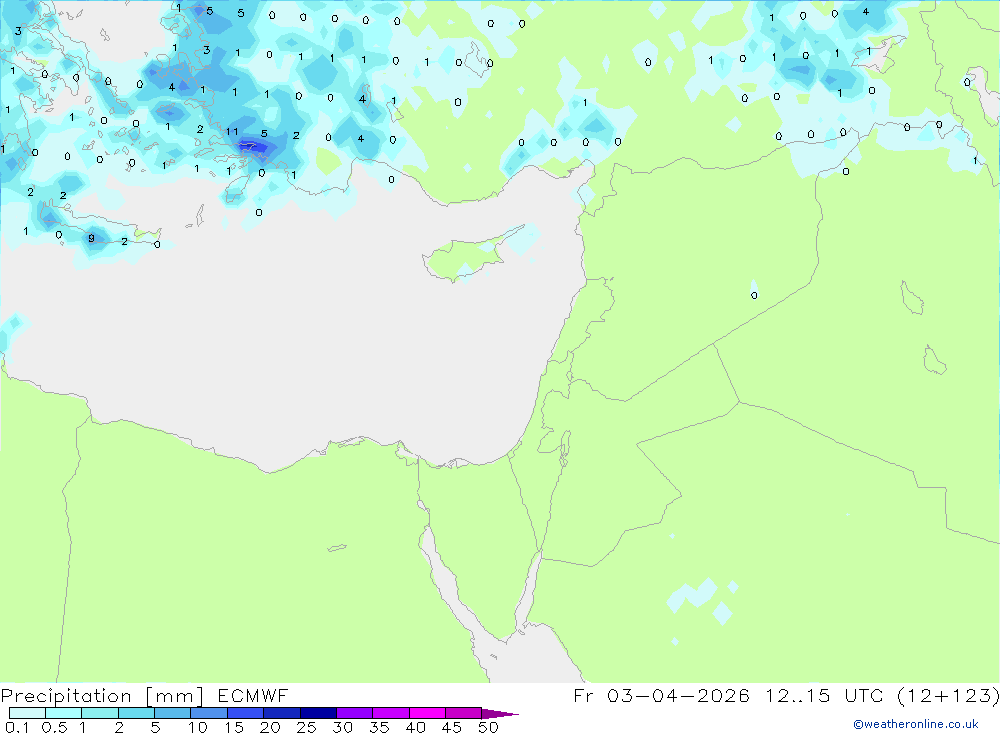Click the isolated '0' value over Syria

tap(754, 295)
